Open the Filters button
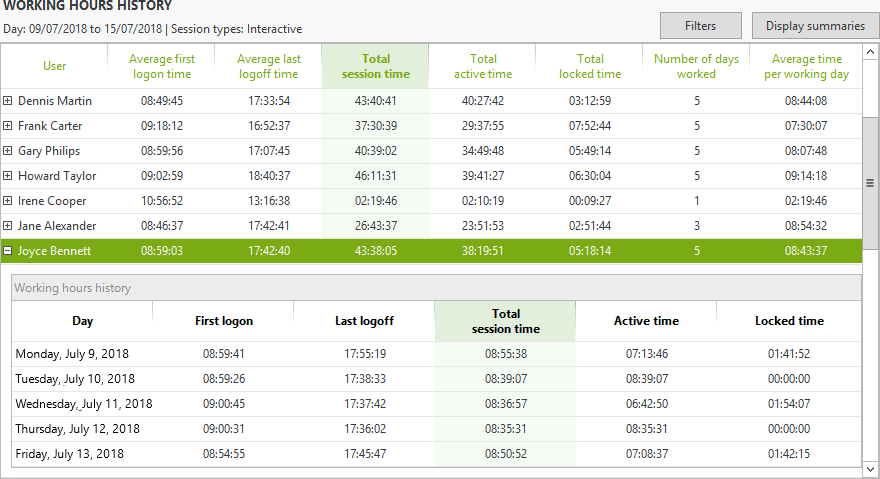This screenshot has width=880, height=479. 700,26
